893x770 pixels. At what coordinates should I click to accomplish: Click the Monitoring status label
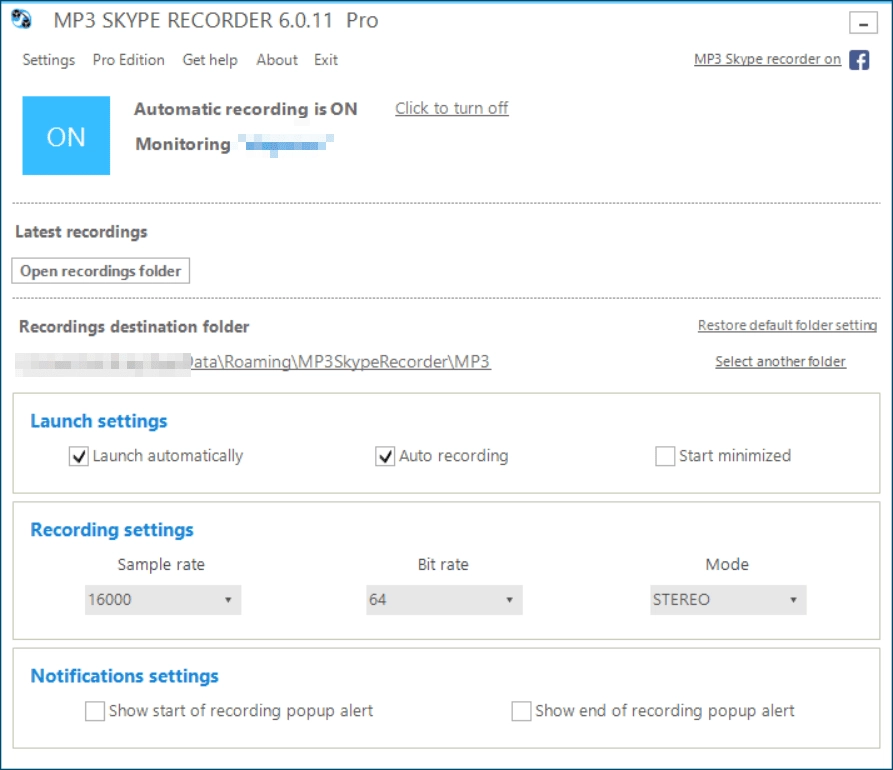(x=183, y=144)
